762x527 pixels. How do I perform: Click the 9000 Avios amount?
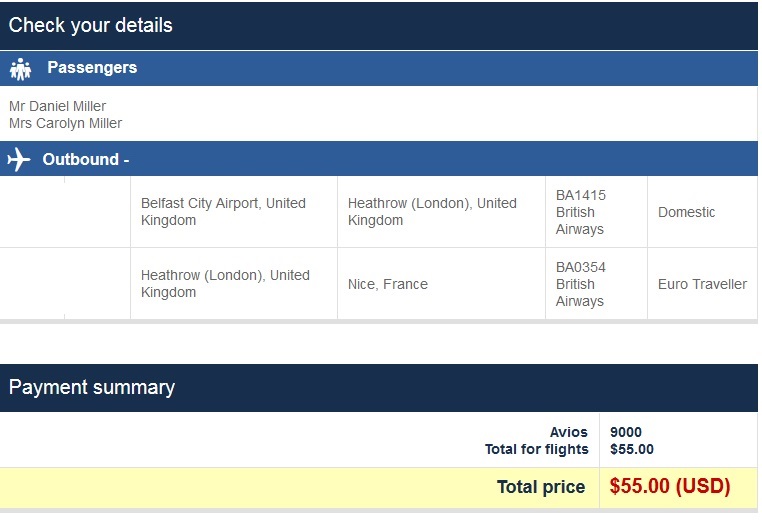coord(626,432)
